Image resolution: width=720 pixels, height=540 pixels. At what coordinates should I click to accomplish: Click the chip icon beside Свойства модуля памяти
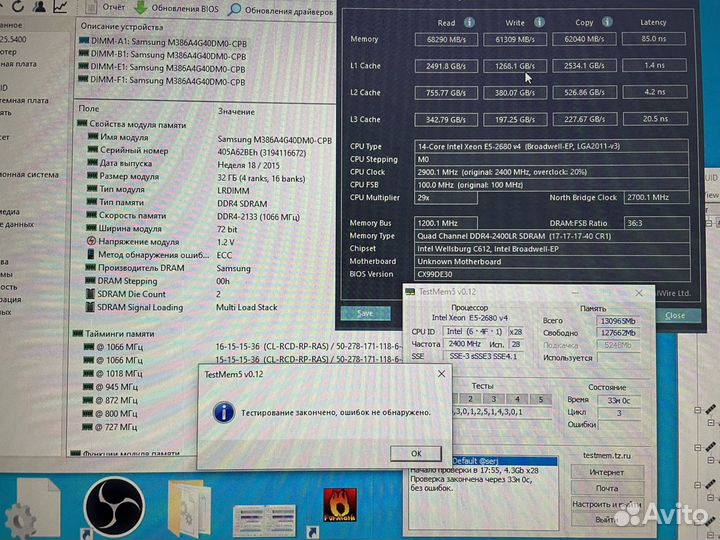(x=82, y=123)
